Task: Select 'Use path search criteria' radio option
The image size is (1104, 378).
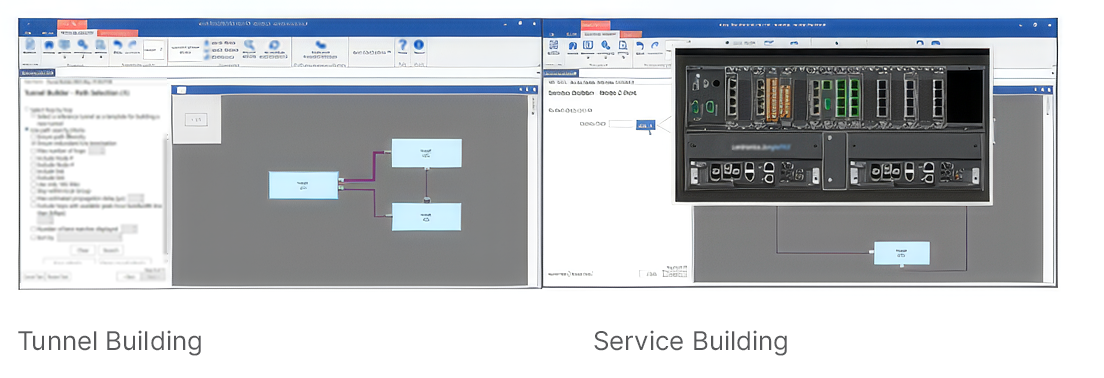Action: point(27,130)
